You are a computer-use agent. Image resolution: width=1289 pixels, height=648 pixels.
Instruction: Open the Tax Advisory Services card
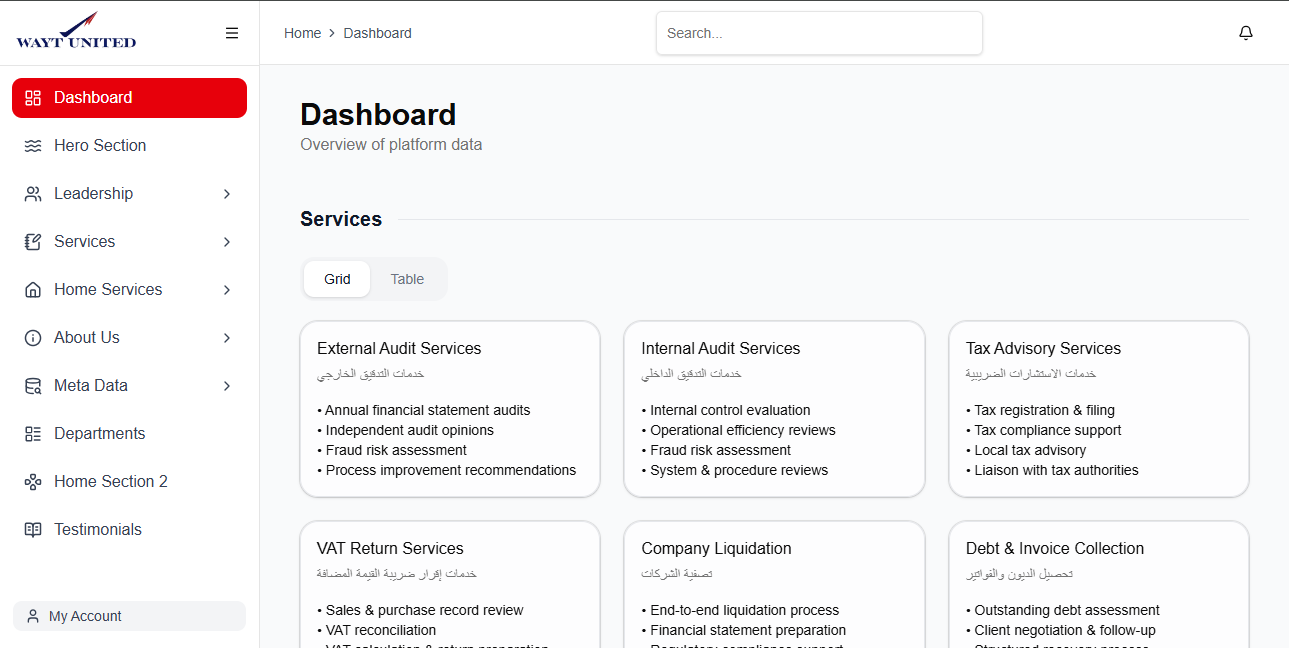(1099, 409)
